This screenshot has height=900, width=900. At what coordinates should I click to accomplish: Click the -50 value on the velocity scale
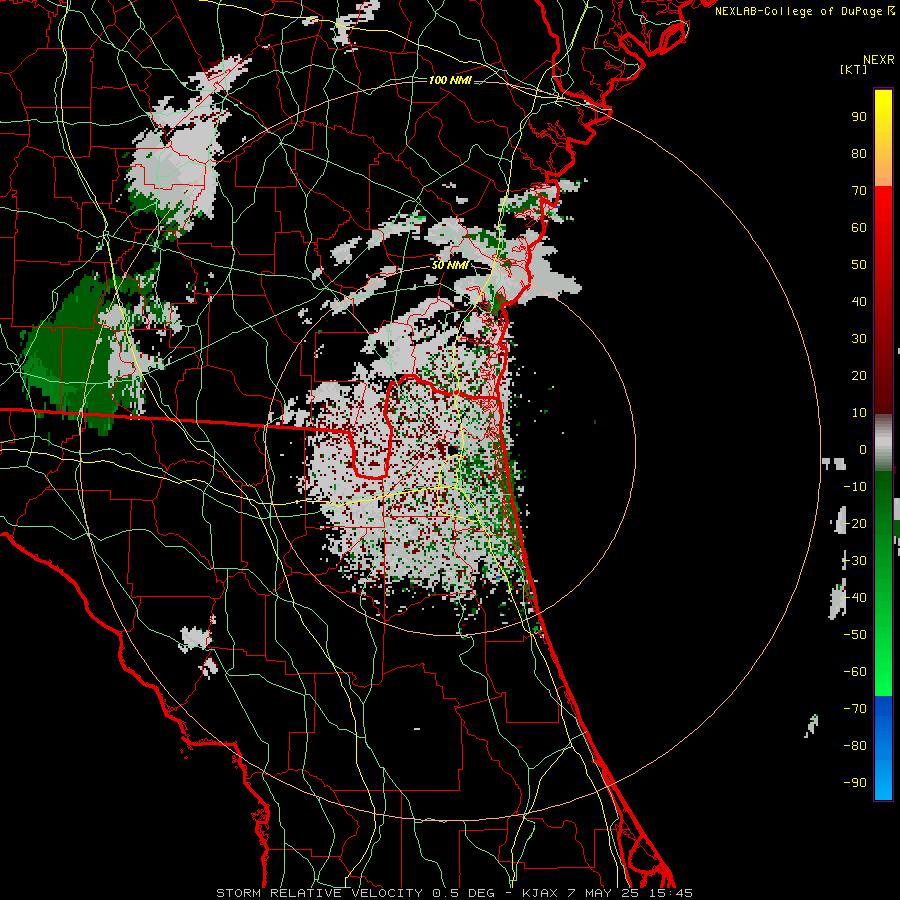(855, 635)
